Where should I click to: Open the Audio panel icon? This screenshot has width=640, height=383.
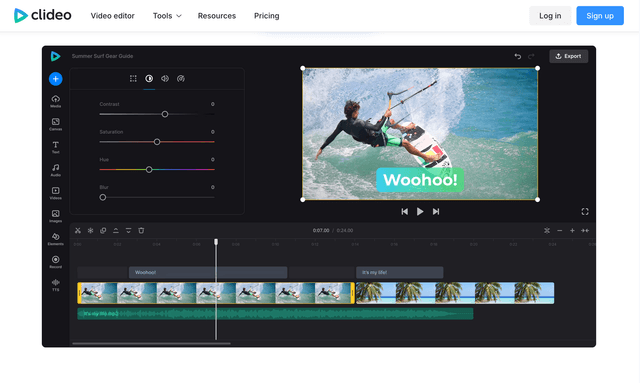coord(56,170)
